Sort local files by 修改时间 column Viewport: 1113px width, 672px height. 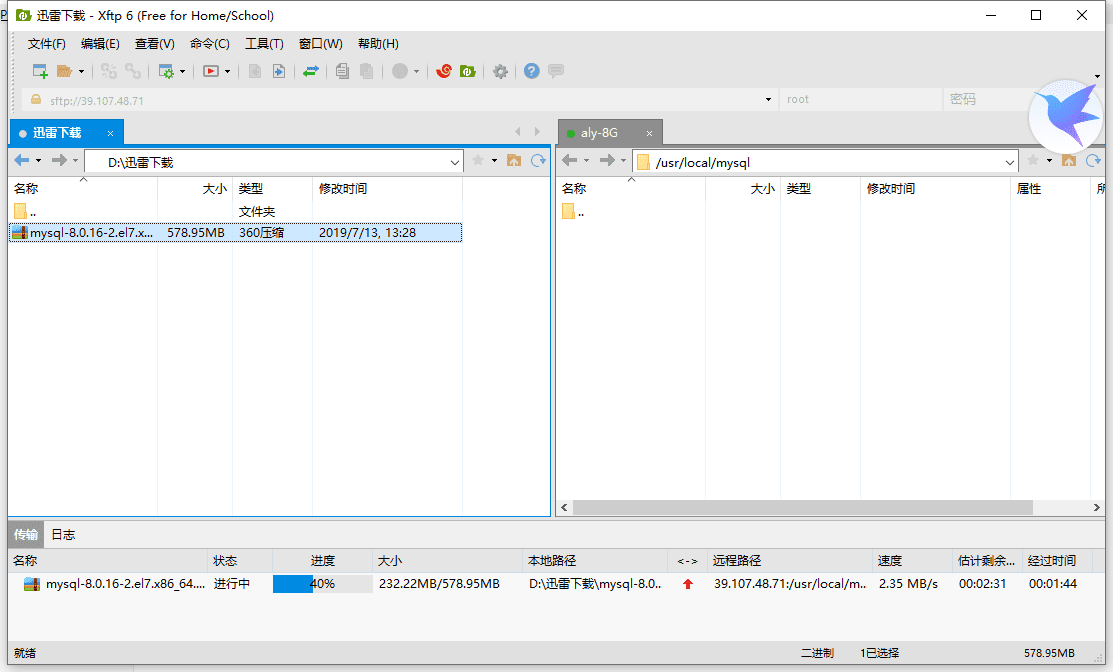tap(343, 189)
